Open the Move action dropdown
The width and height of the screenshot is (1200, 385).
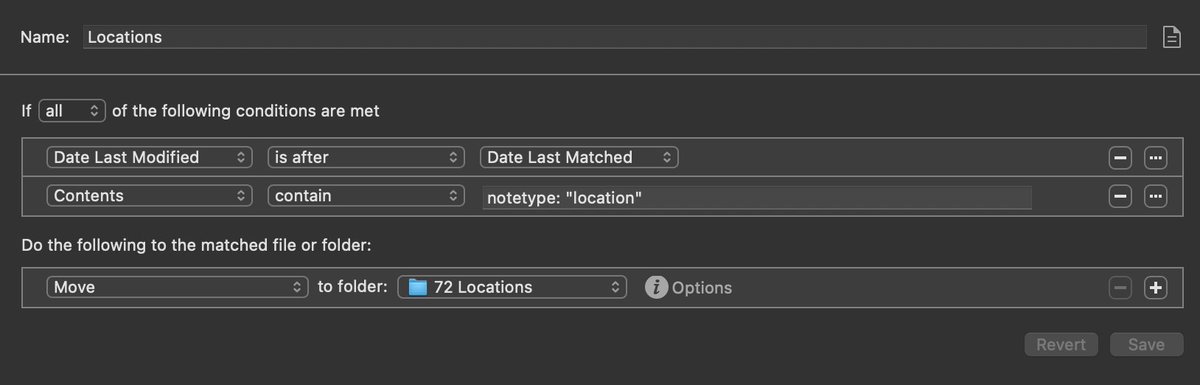pos(178,287)
